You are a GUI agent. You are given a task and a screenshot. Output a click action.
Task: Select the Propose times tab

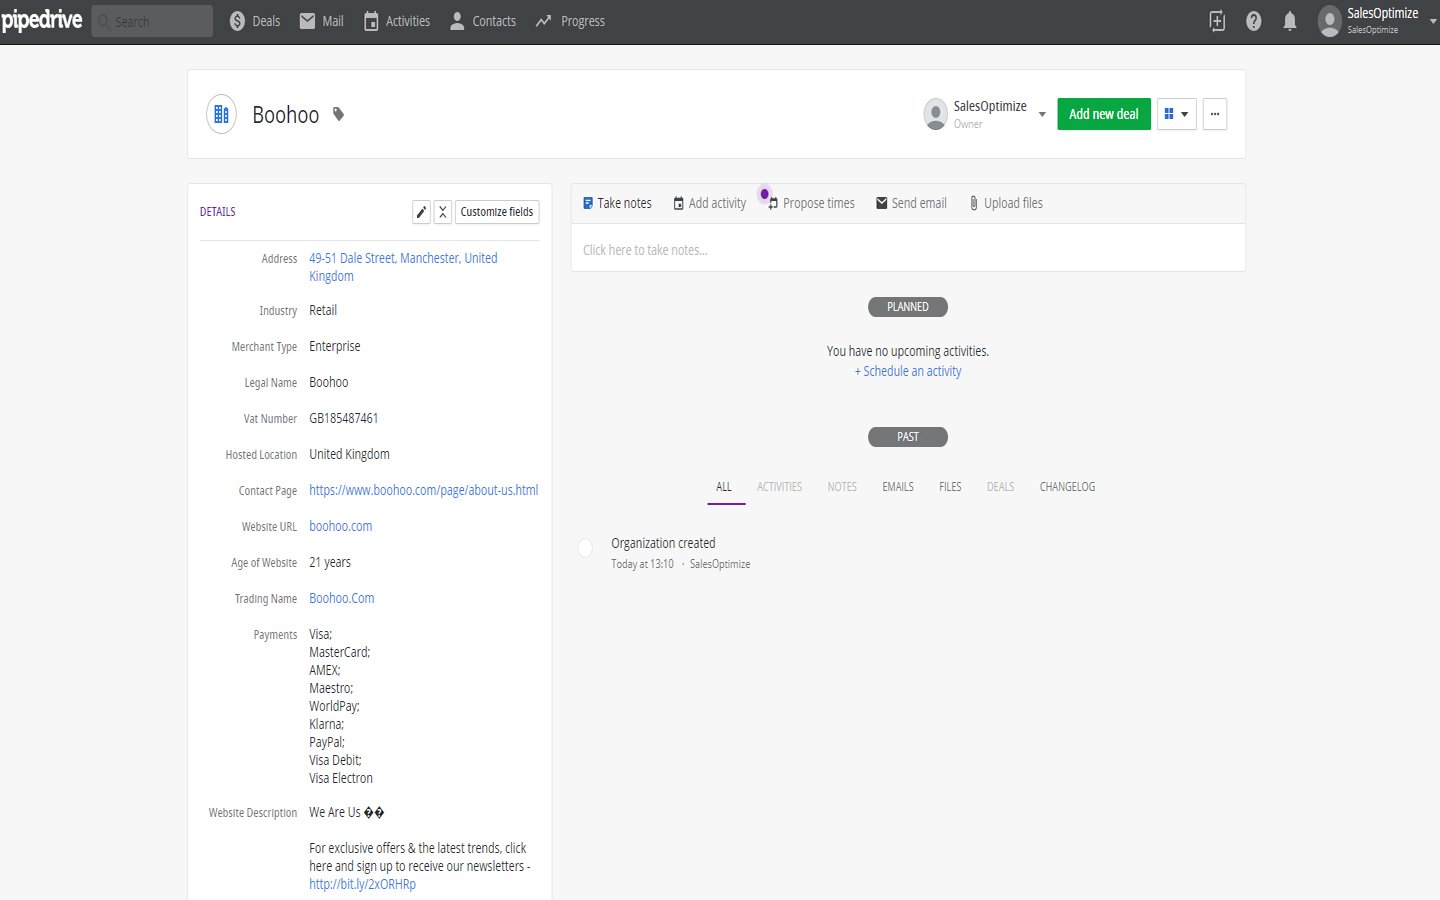coord(811,203)
